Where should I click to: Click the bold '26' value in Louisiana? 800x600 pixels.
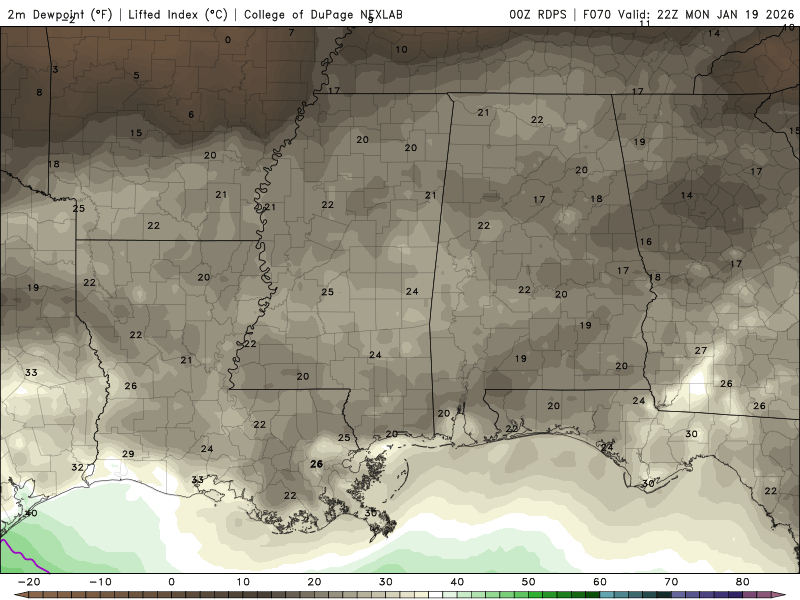coord(316,464)
